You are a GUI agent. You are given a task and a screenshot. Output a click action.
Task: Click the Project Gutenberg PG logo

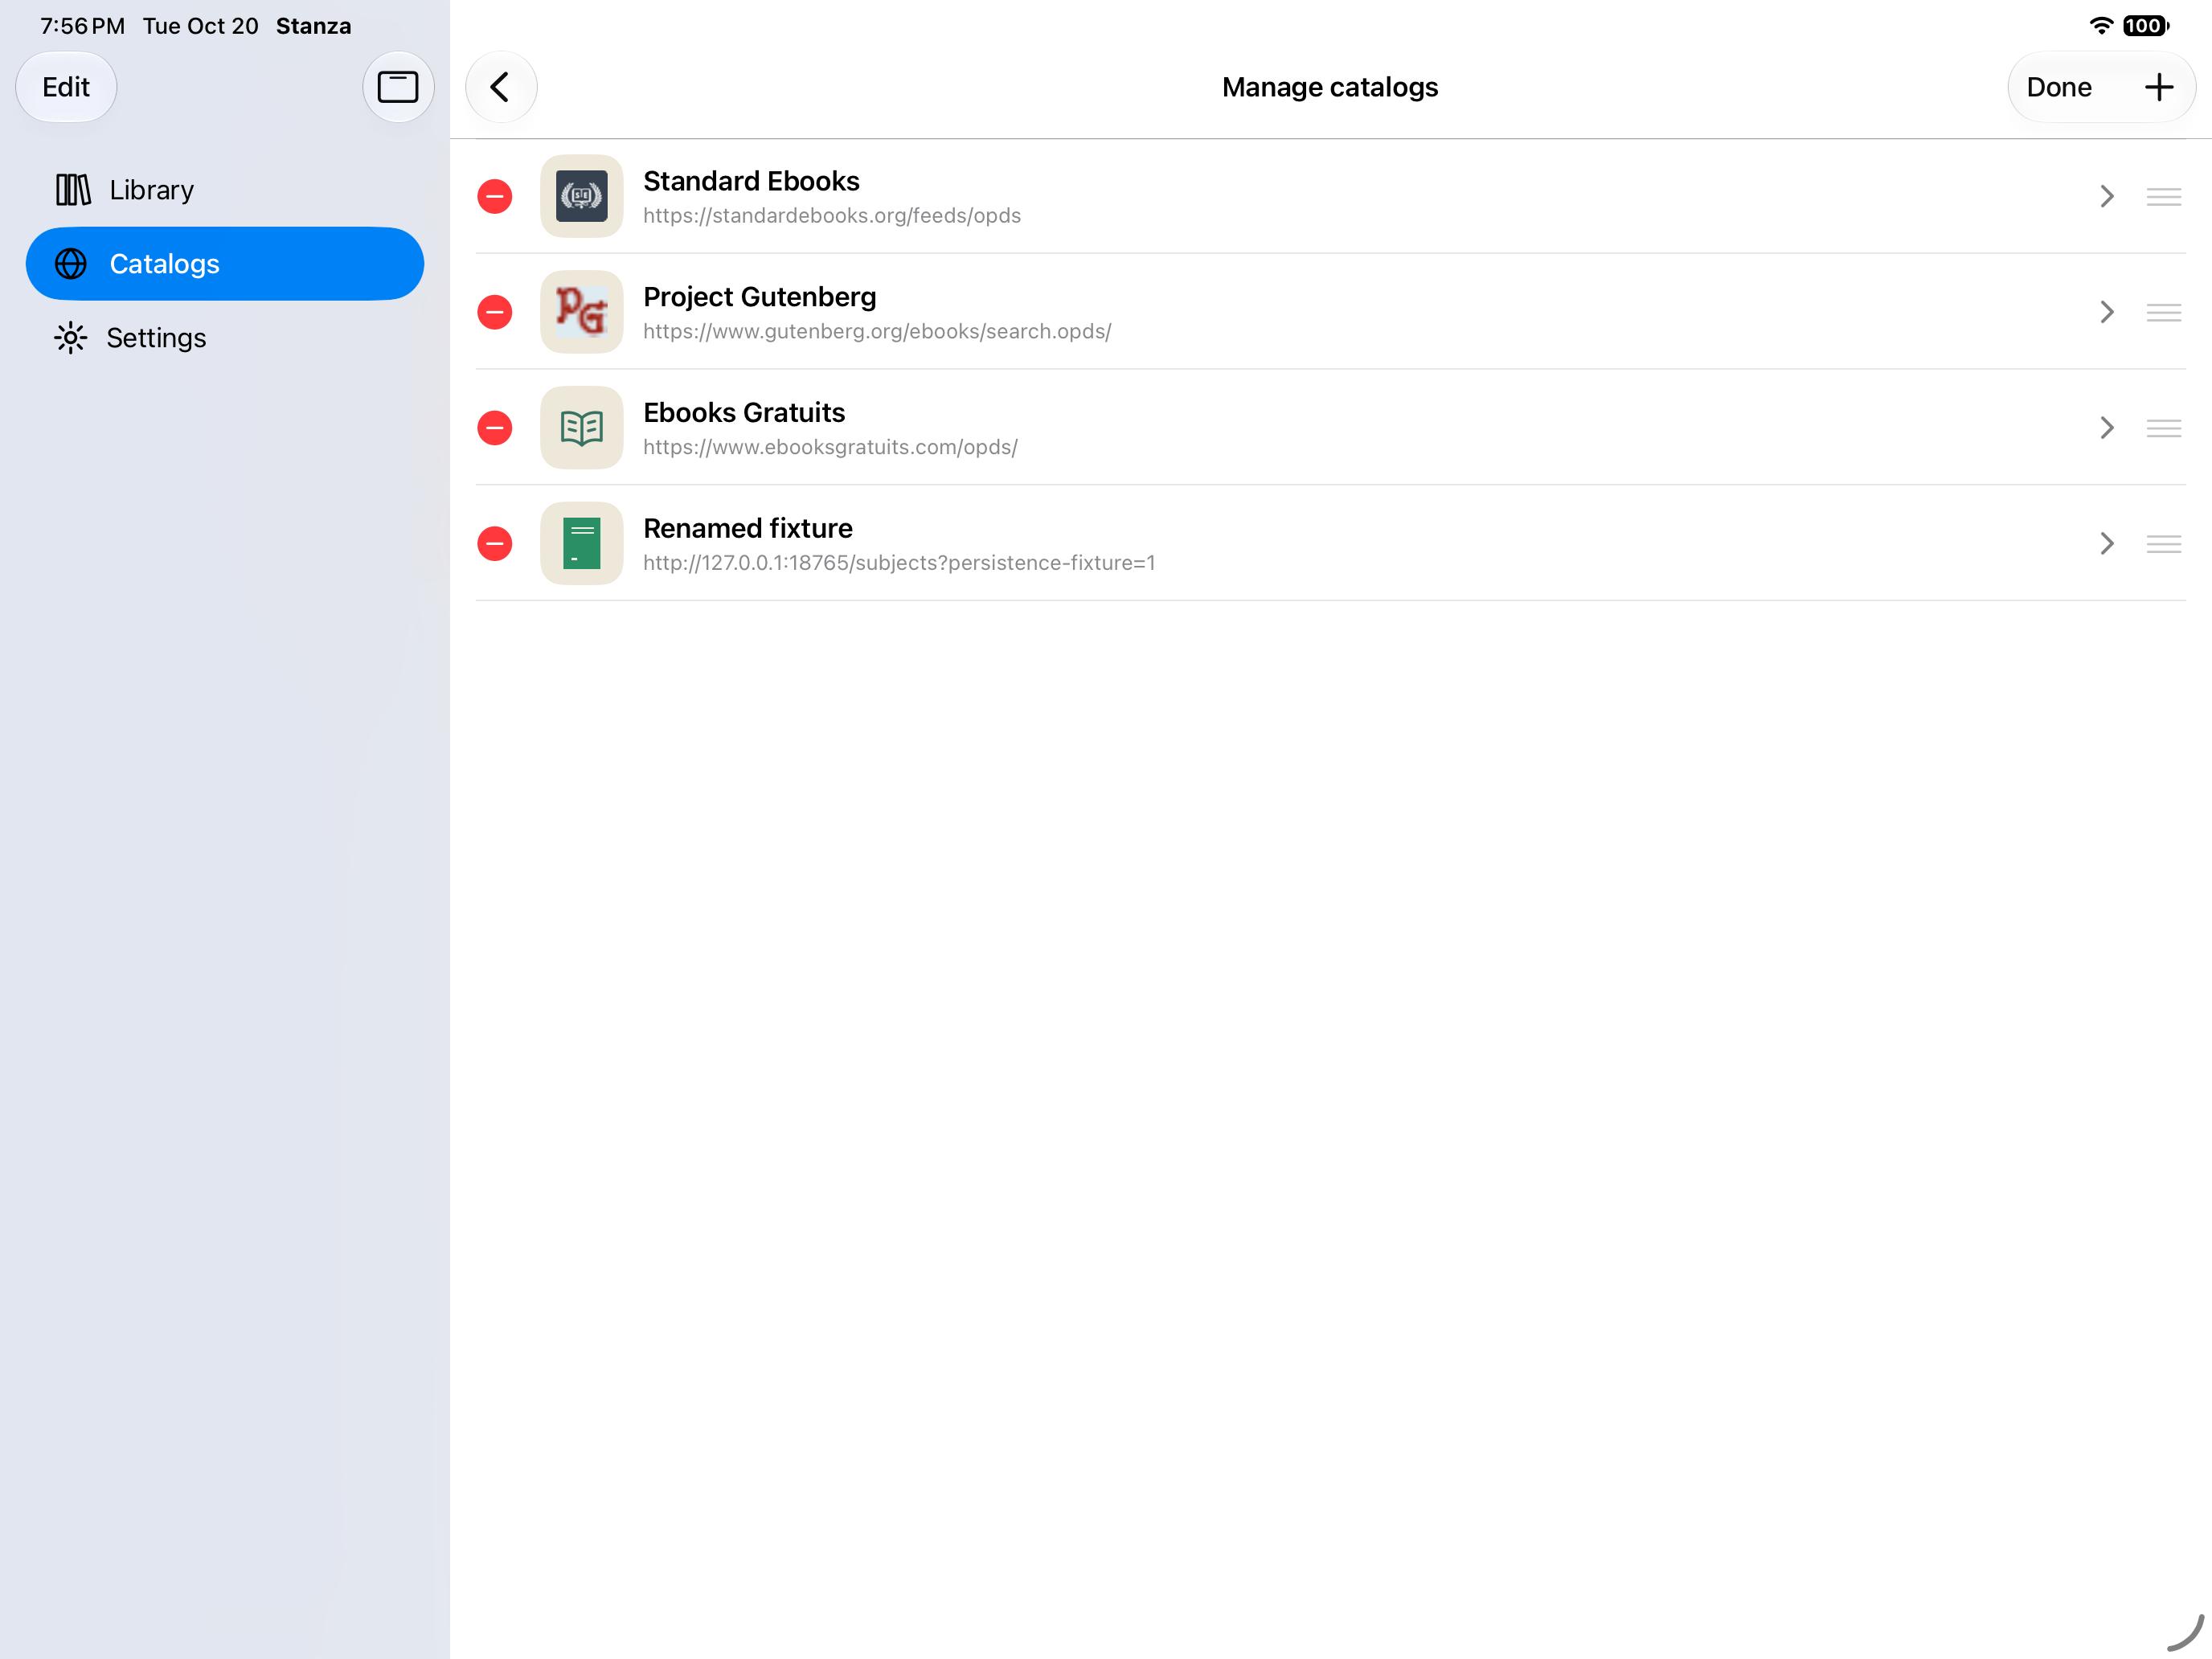(x=581, y=312)
